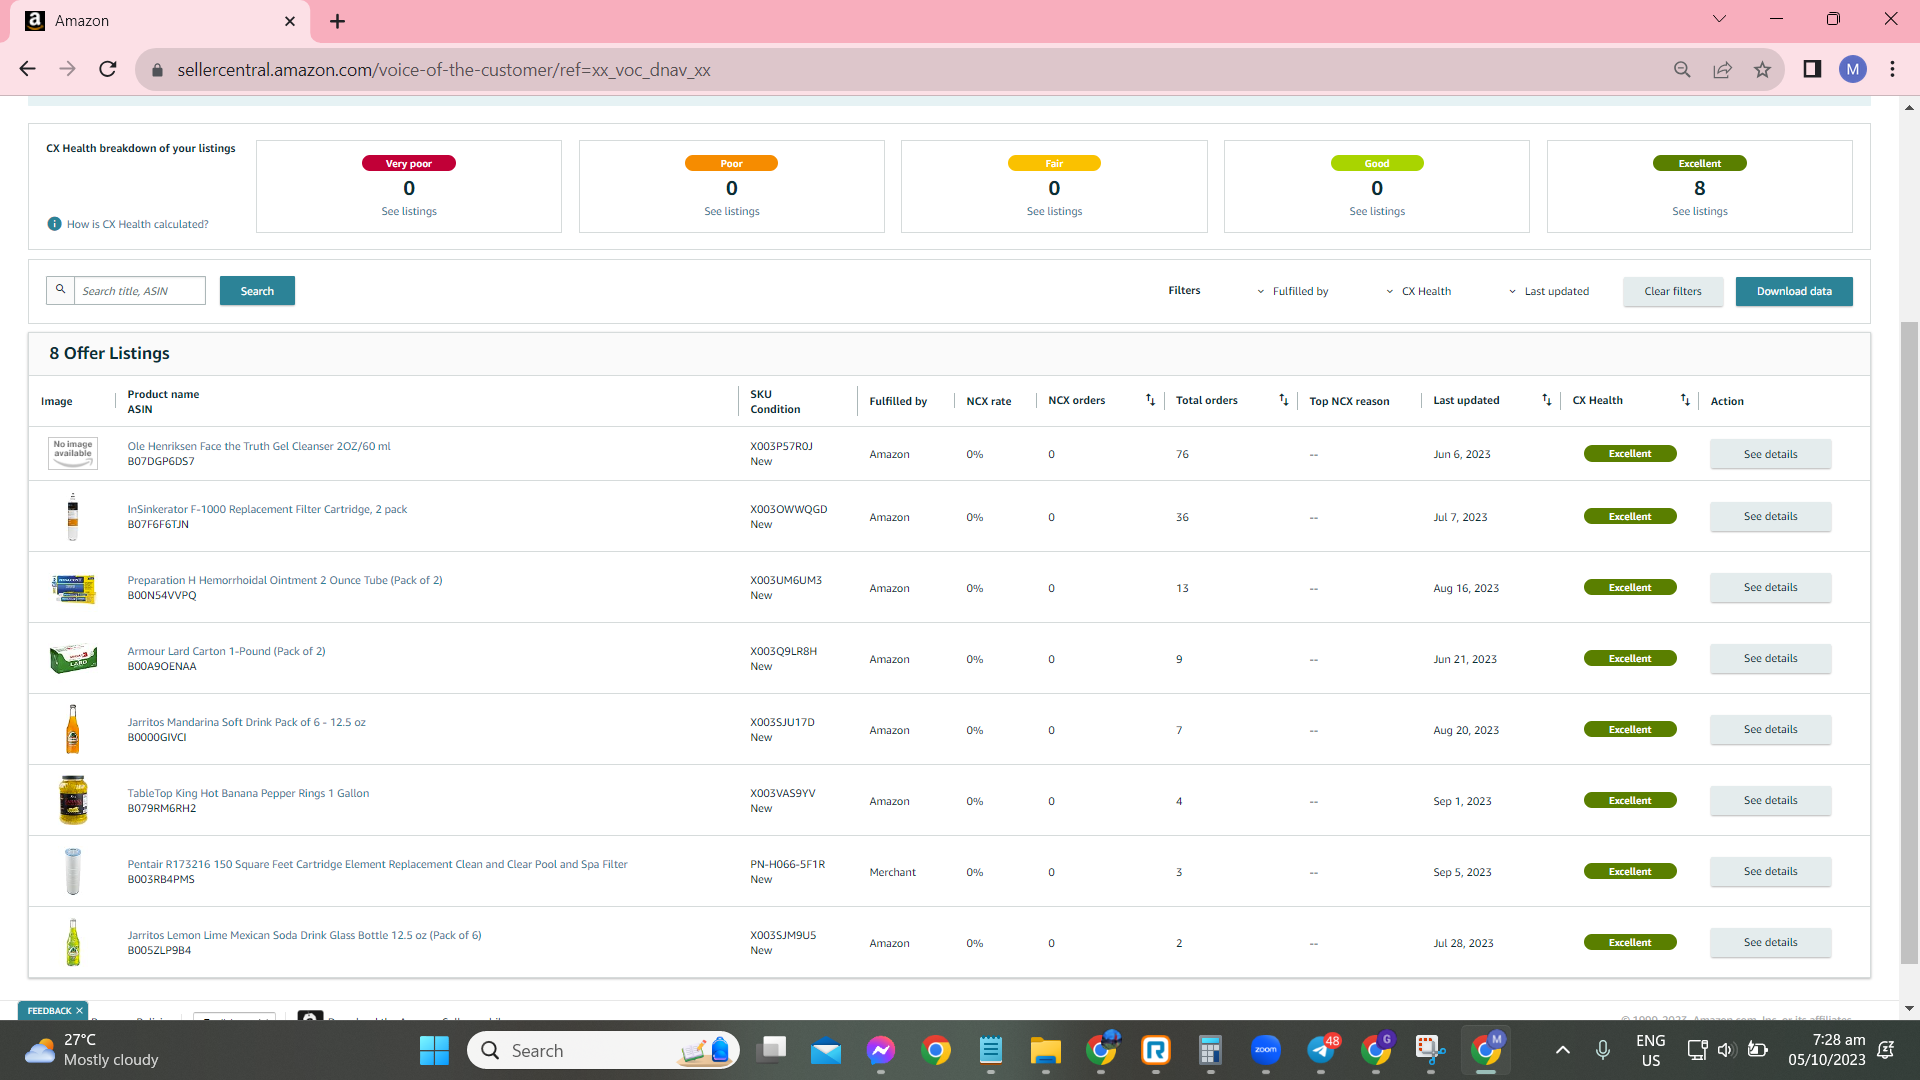
Task: Open How is CX Health calculated link
Action: tap(138, 224)
